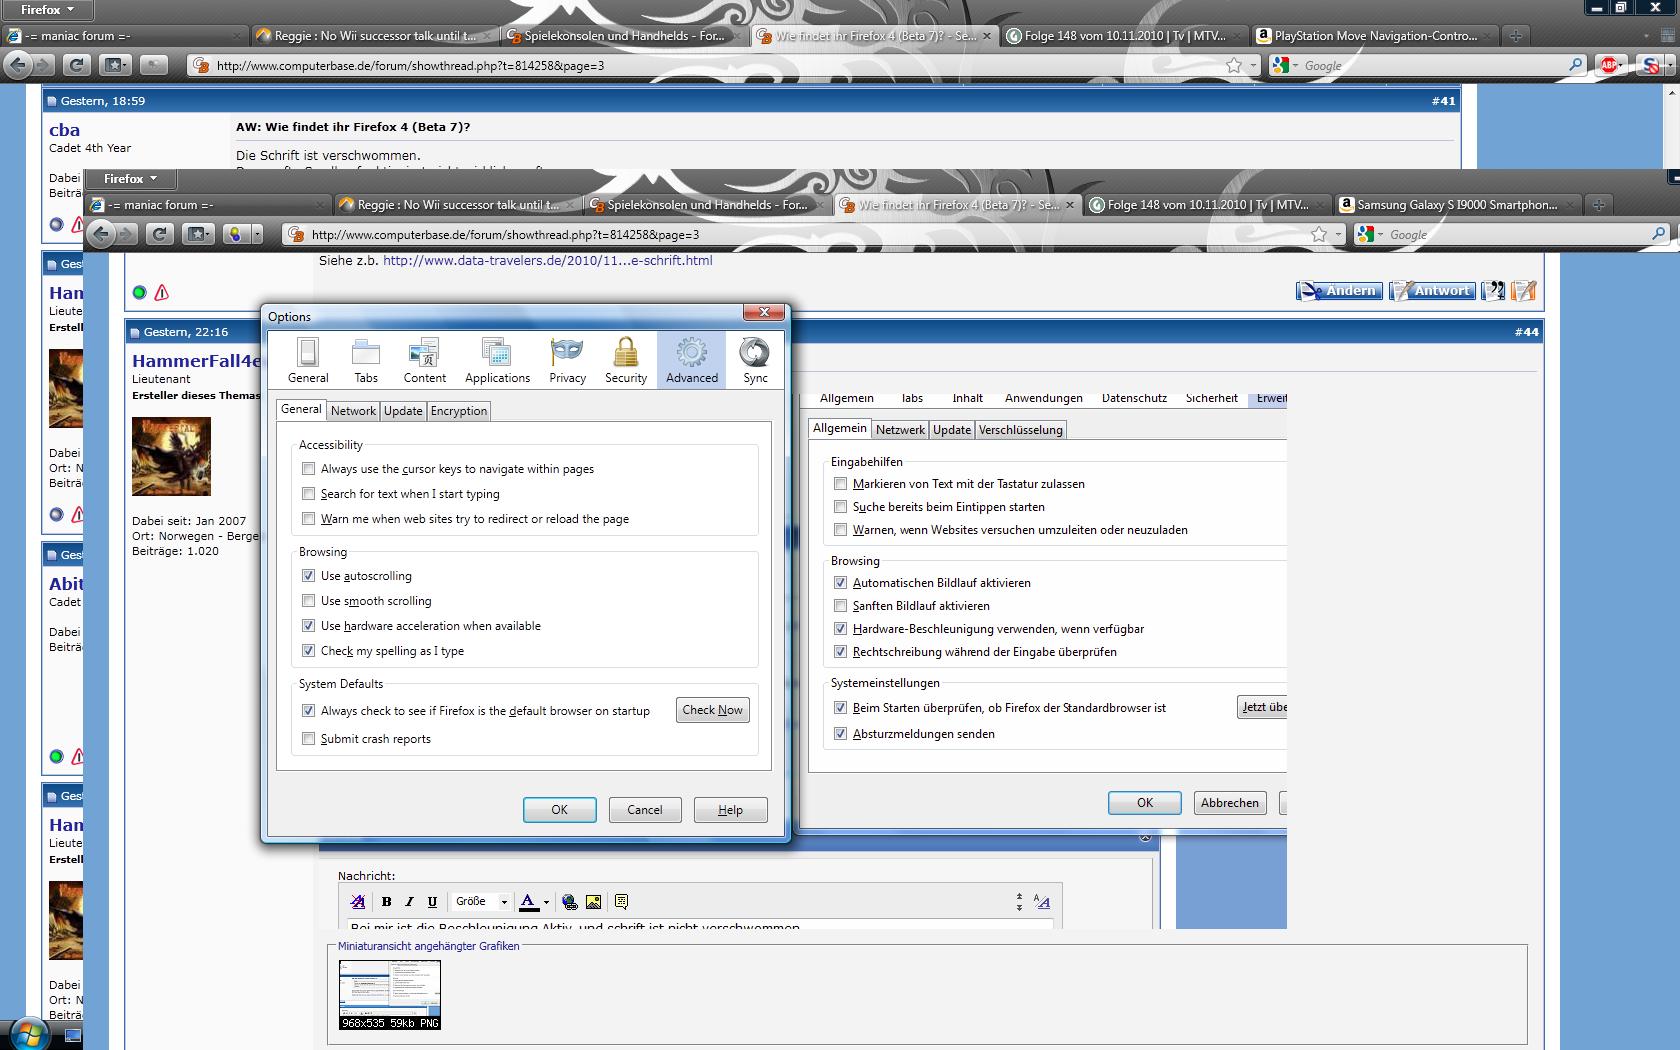Switch to the Update tab in English Options
This screenshot has height=1050, width=1680.
403,411
